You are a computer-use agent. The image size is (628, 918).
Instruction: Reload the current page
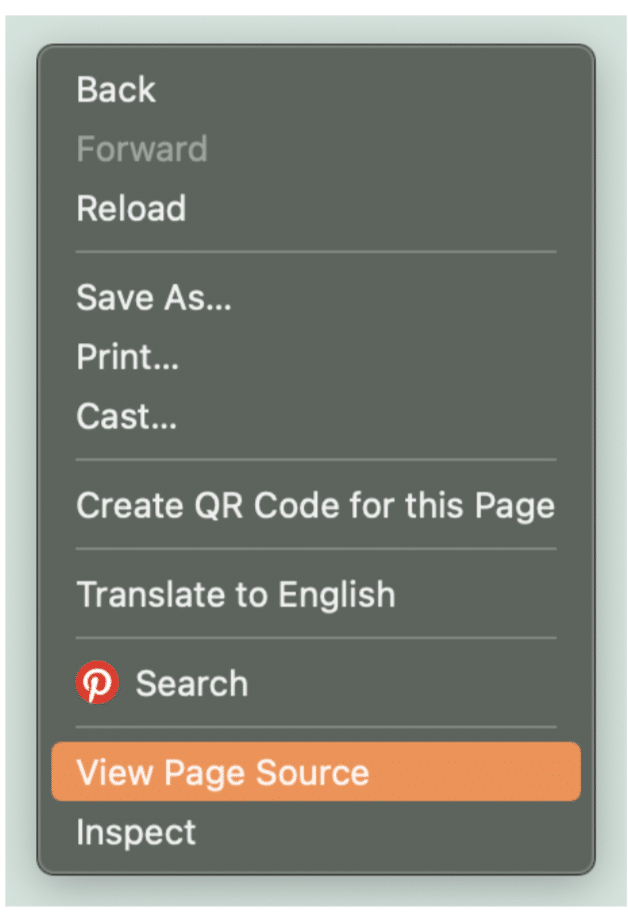[x=131, y=209]
